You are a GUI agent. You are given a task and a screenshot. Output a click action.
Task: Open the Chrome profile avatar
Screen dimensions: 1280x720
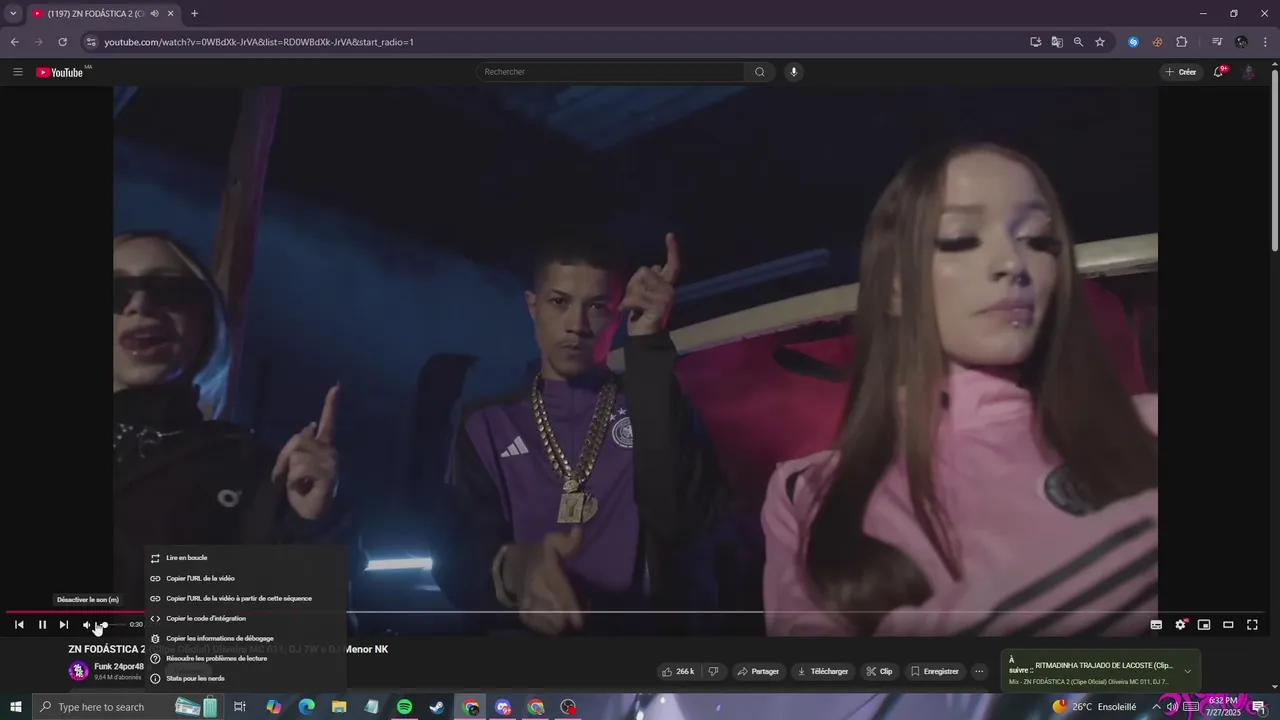(x=1241, y=42)
